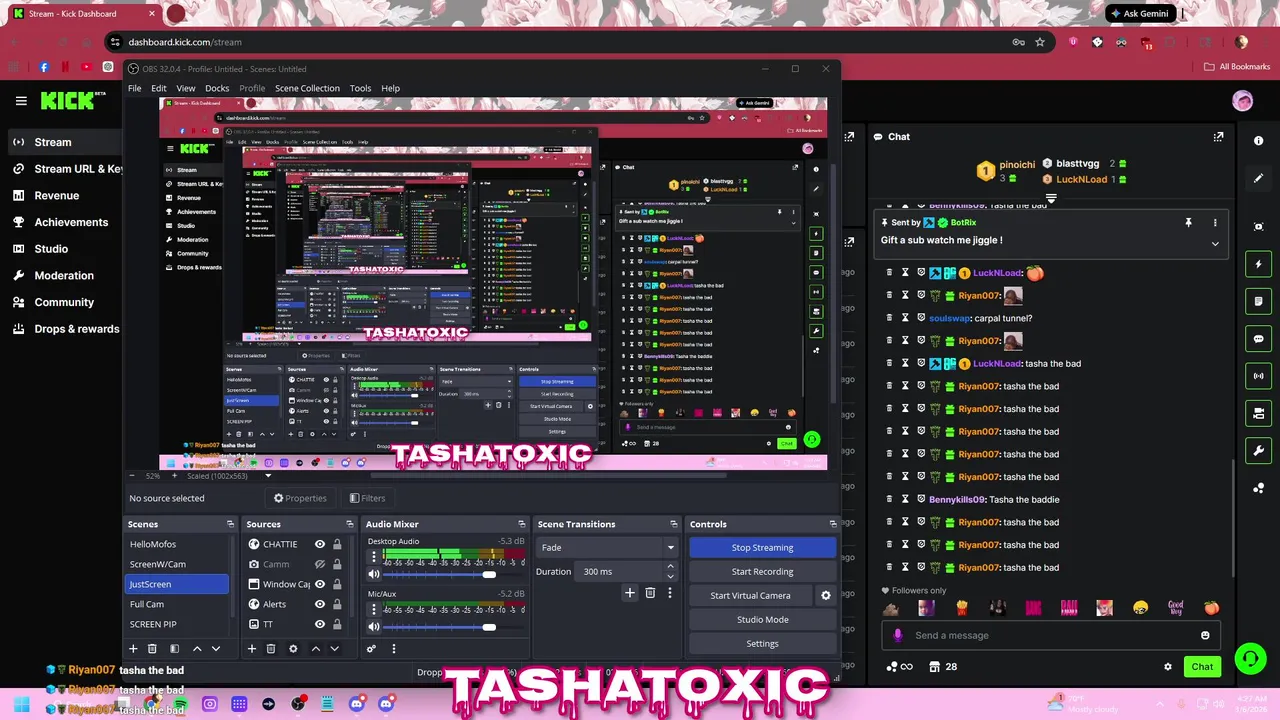Click lightning bolt icon in Kick right sidebar
Screen dimensions: 1280x720
click(x=1259, y=264)
